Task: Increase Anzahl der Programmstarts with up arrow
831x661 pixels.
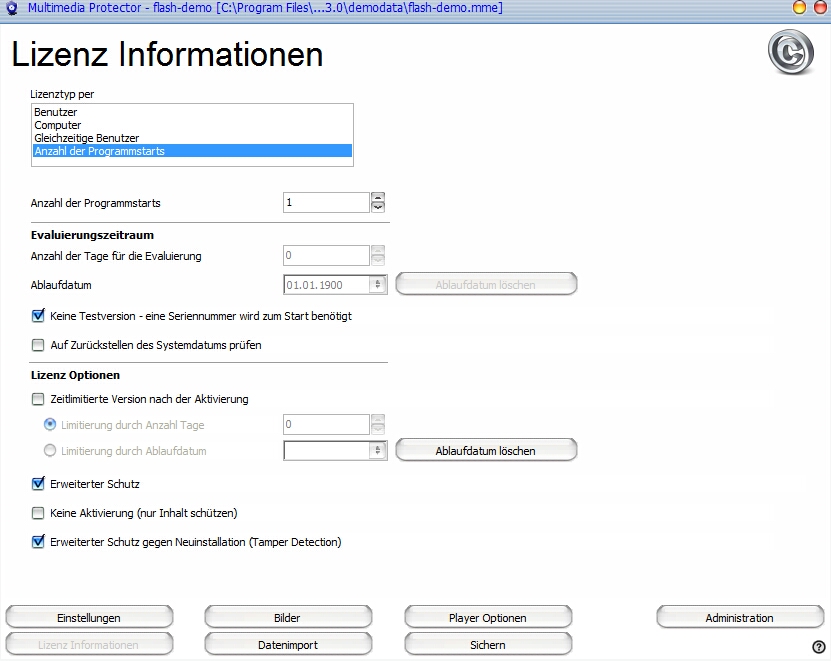Action: [378, 197]
